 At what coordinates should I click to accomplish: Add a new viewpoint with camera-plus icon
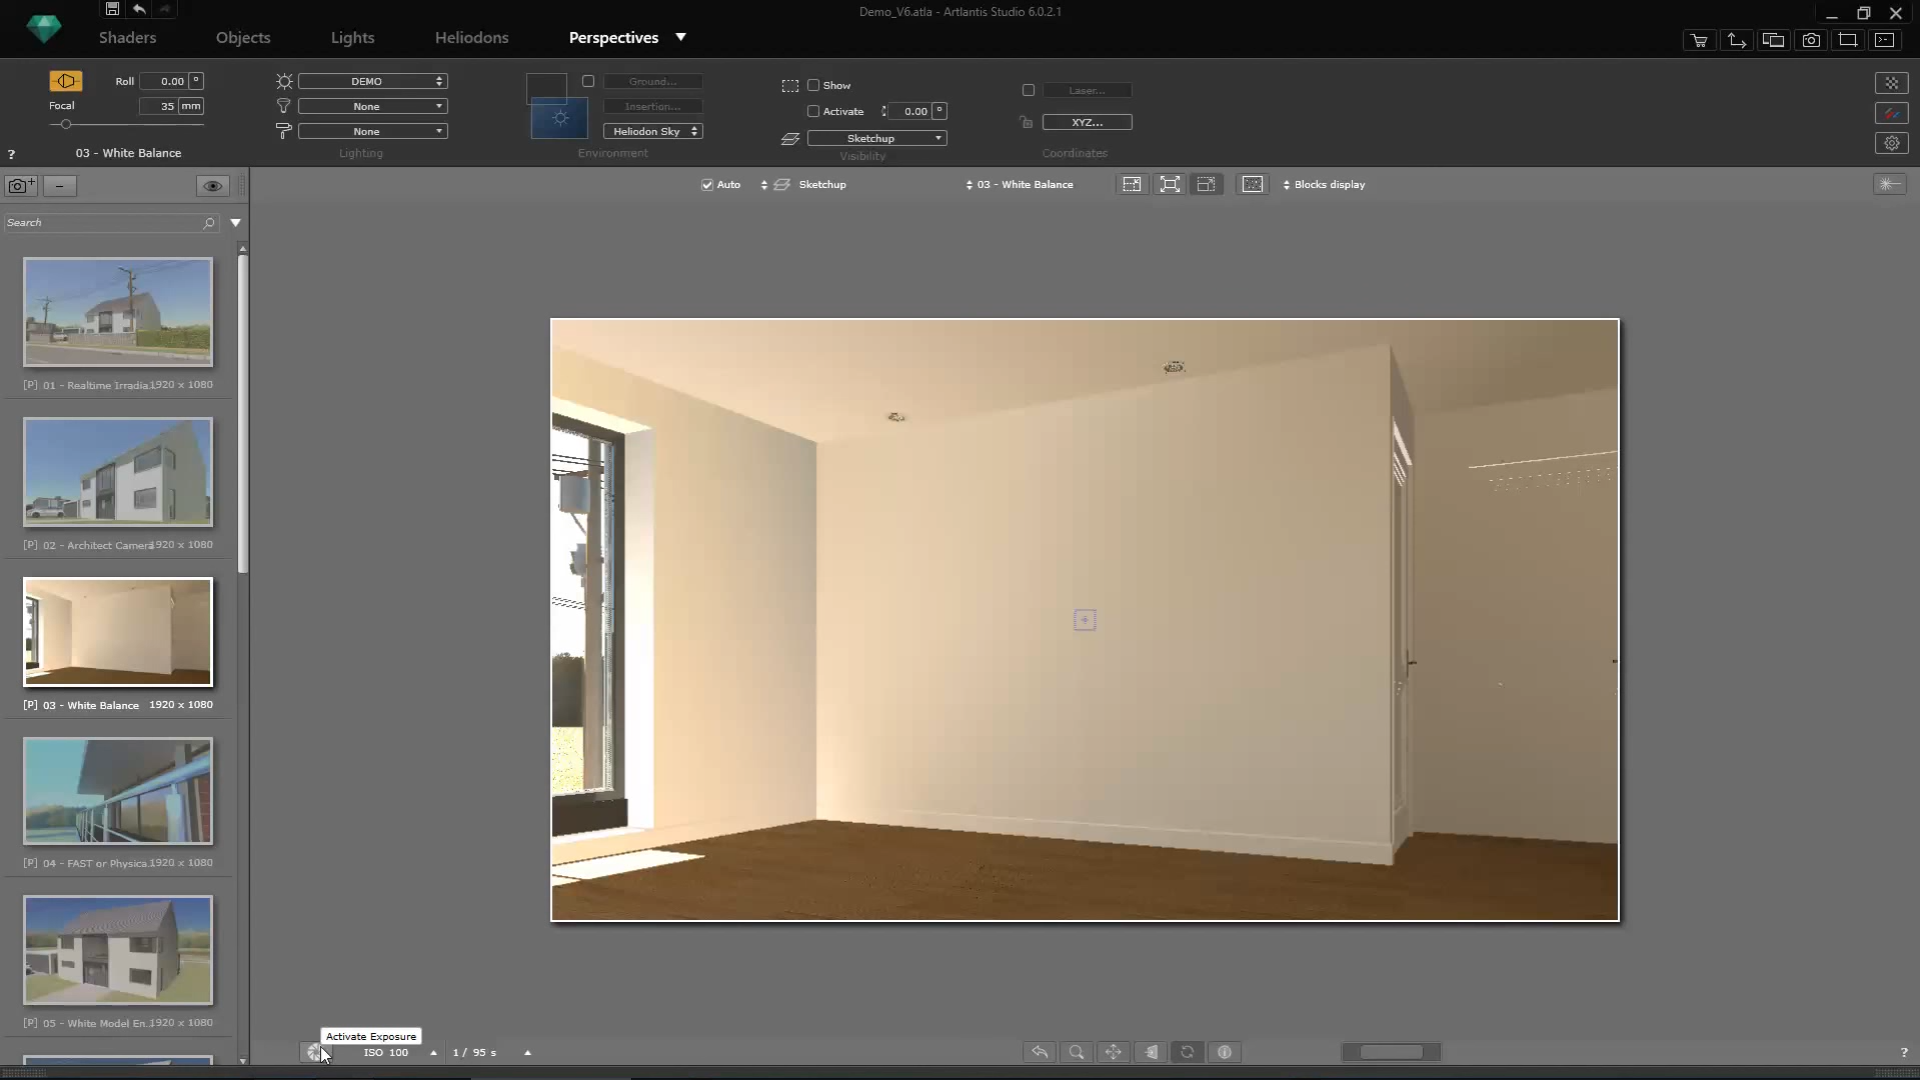pyautogui.click(x=21, y=186)
